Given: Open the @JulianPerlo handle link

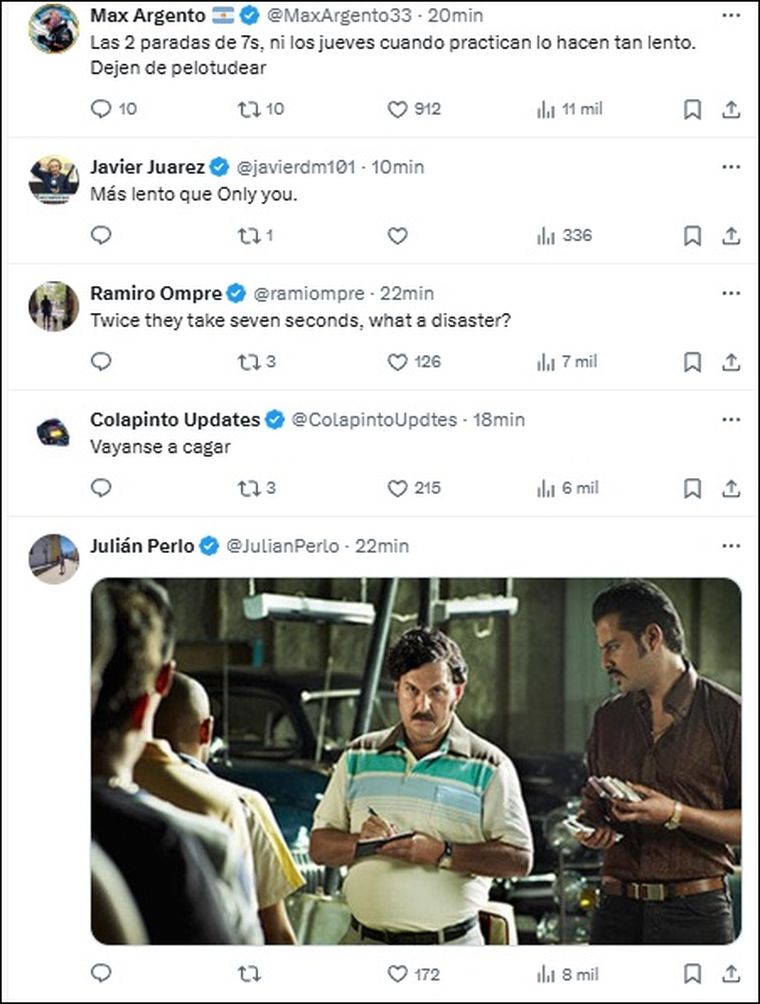Looking at the screenshot, I should coord(284,546).
